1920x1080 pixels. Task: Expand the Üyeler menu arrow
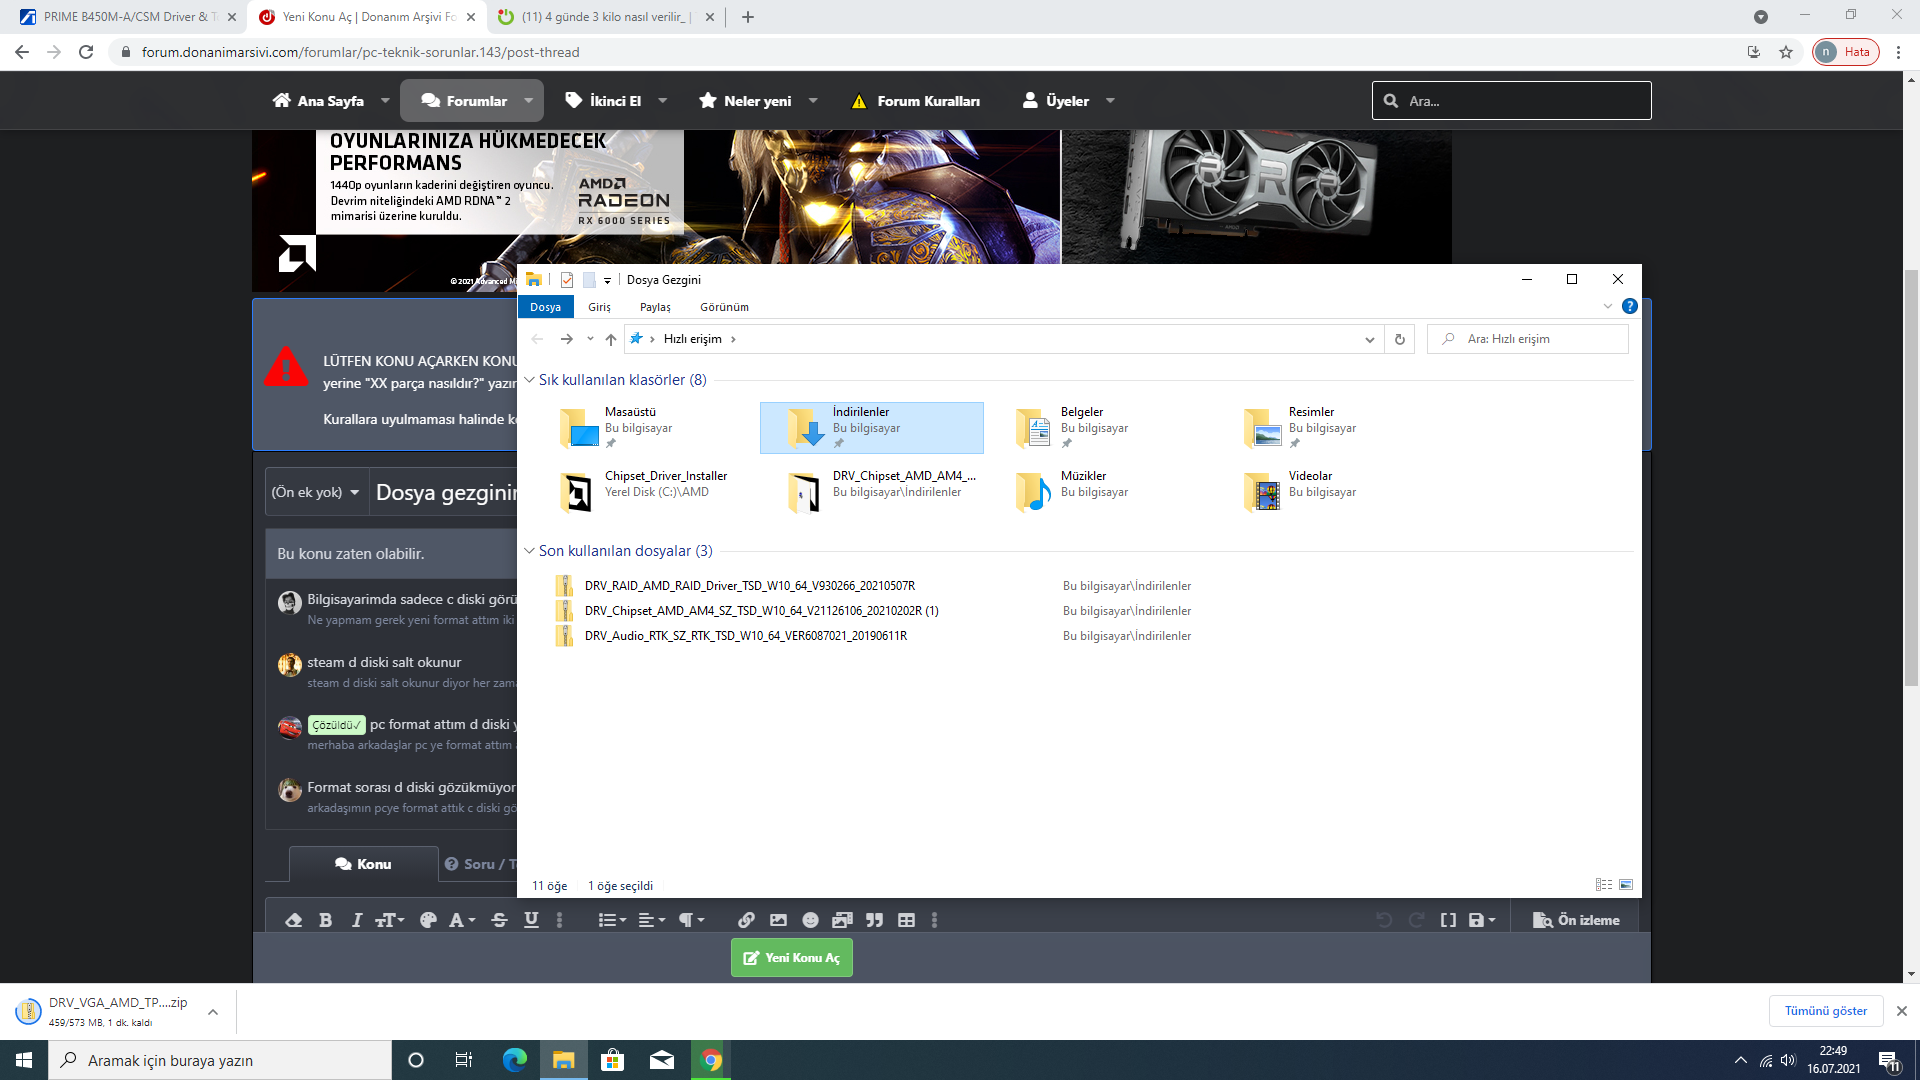pyautogui.click(x=1110, y=101)
